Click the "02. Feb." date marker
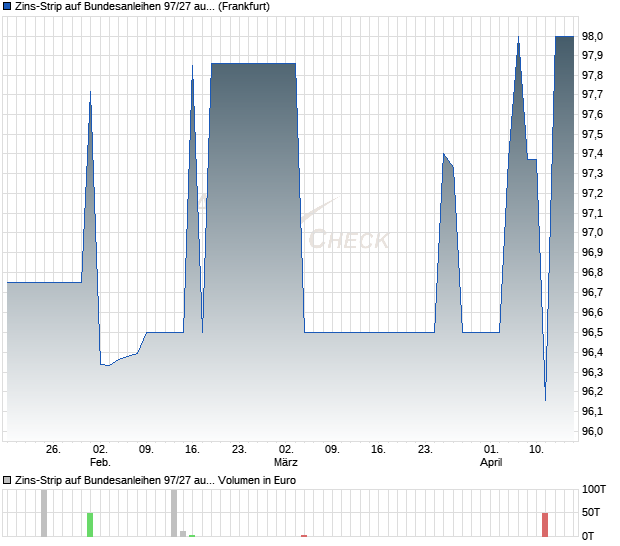The image size is (620, 546). tap(100, 456)
